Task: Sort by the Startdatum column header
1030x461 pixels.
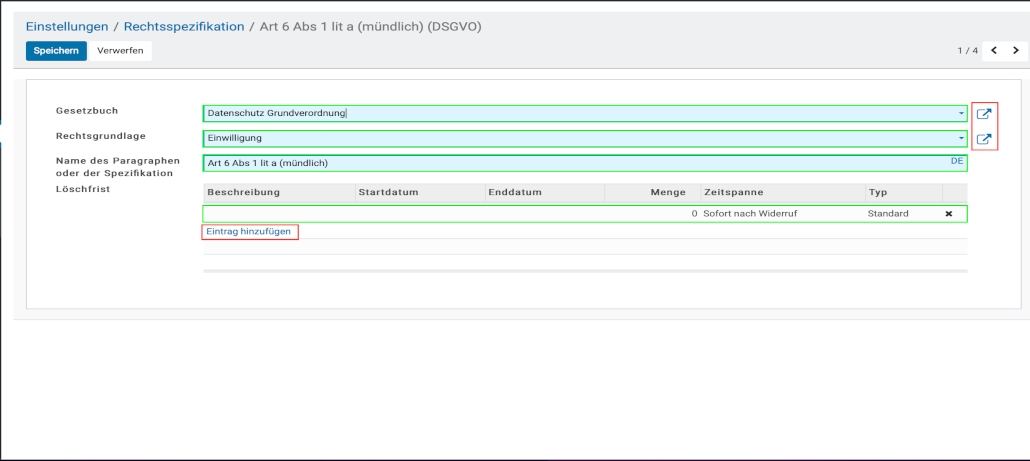Action: tap(388, 192)
